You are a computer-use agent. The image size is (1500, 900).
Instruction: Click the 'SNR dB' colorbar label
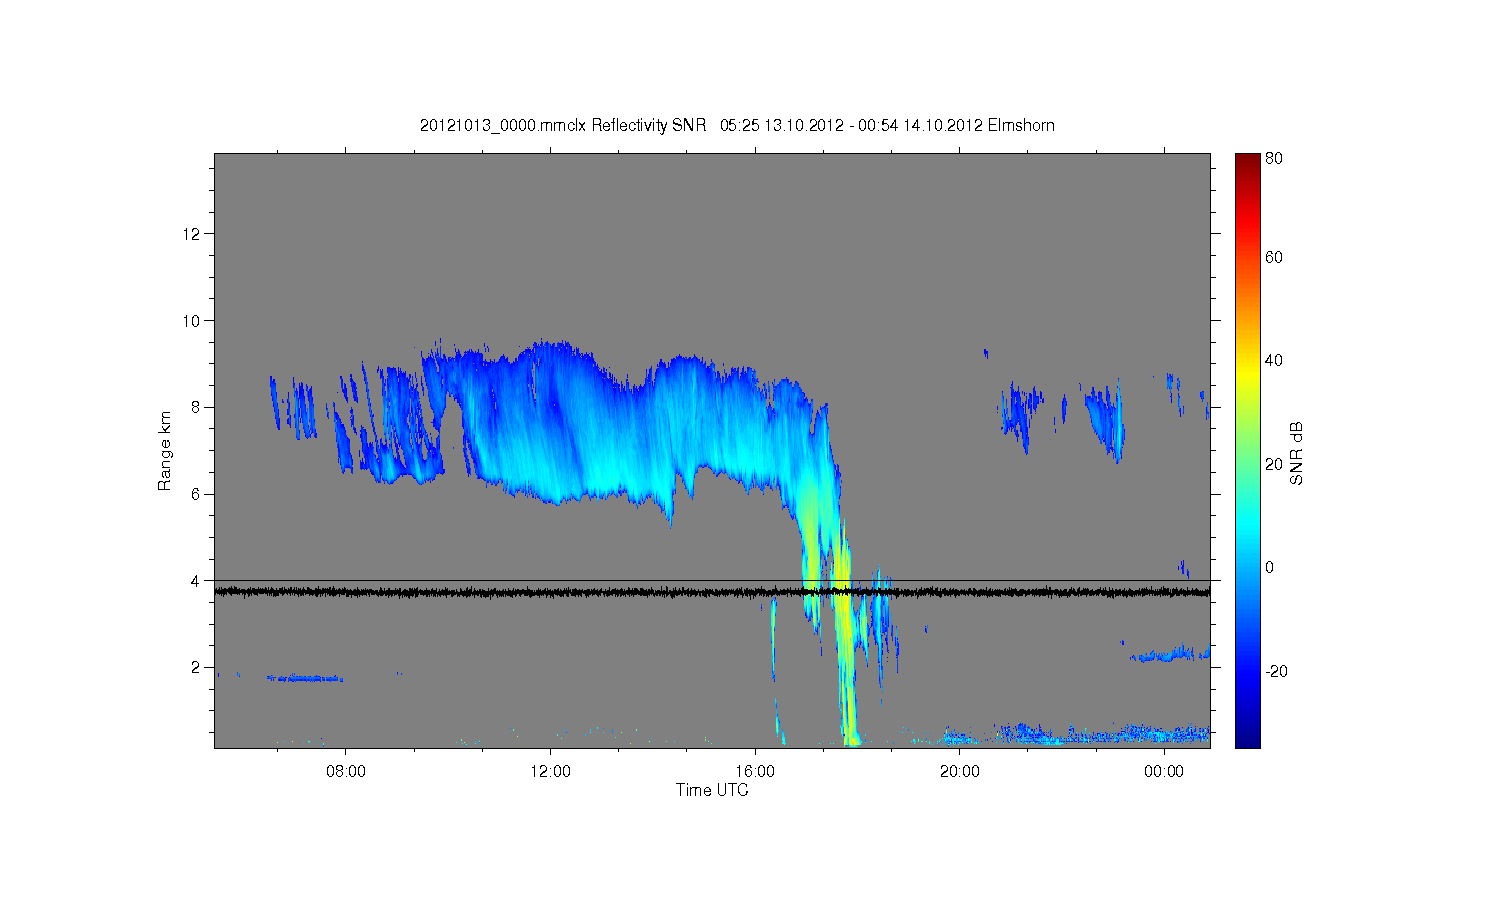1297,453
